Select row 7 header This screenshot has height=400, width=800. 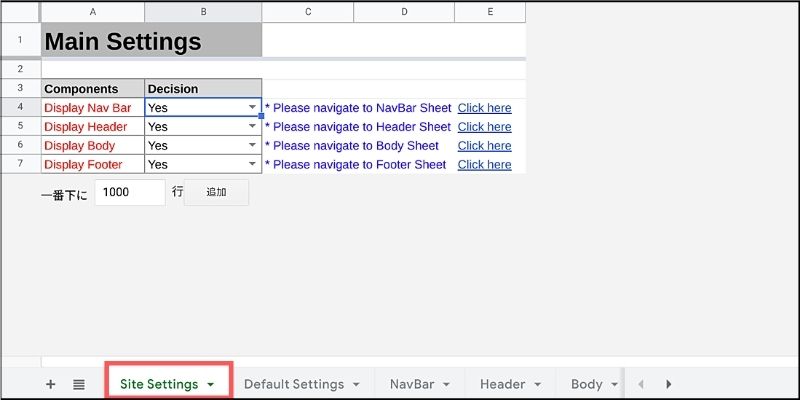click(x=20, y=164)
